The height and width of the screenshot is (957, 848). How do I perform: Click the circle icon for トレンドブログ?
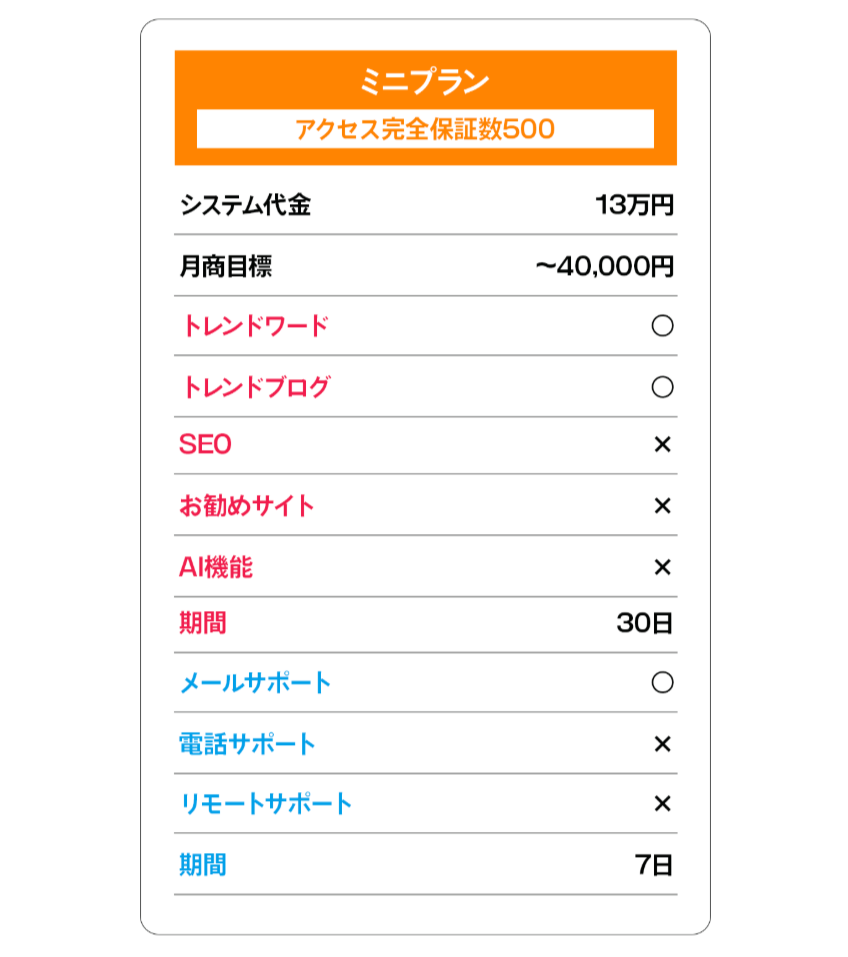662,387
